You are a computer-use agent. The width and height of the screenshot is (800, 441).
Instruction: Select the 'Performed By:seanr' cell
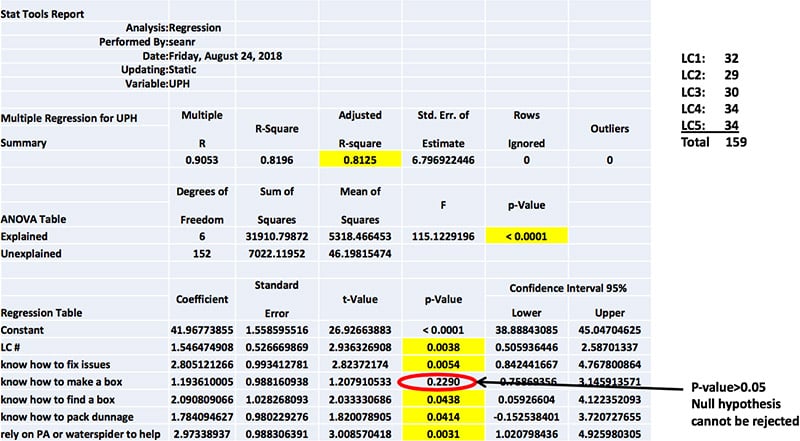click(x=147, y=42)
